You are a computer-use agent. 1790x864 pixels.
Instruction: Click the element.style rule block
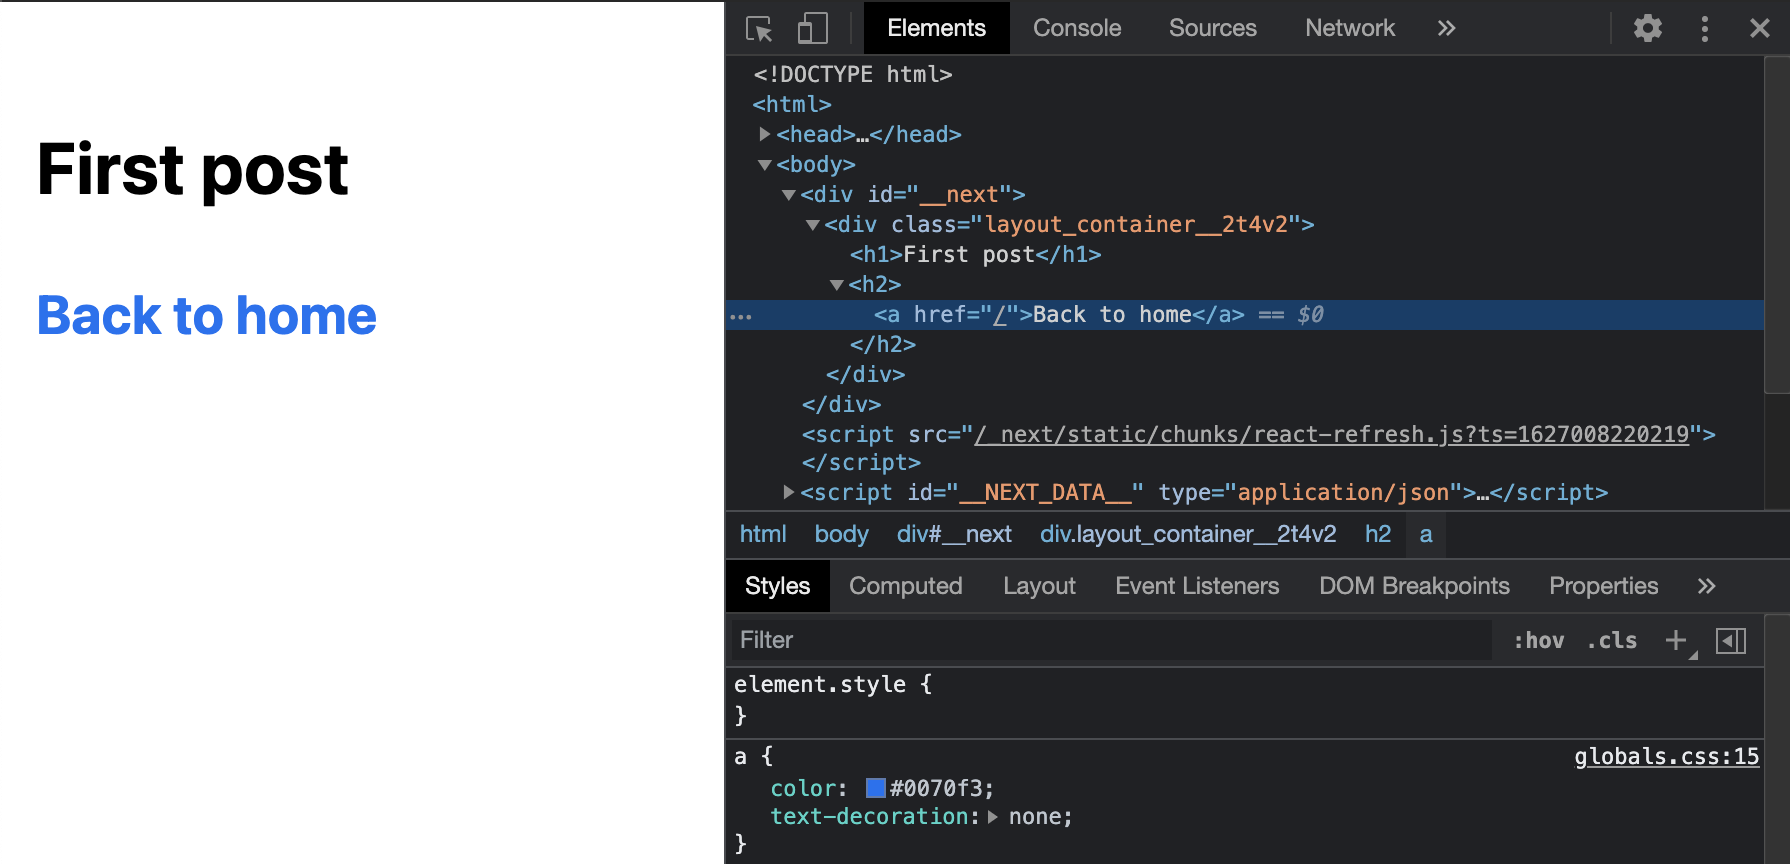click(1245, 700)
